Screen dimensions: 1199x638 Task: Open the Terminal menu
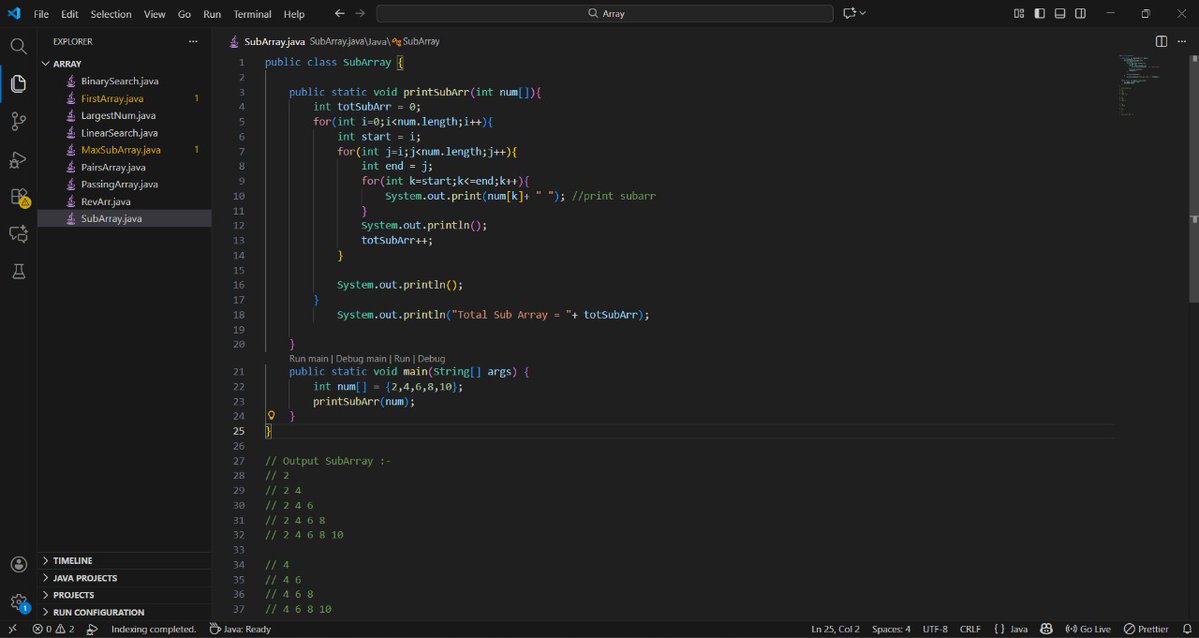coord(252,13)
